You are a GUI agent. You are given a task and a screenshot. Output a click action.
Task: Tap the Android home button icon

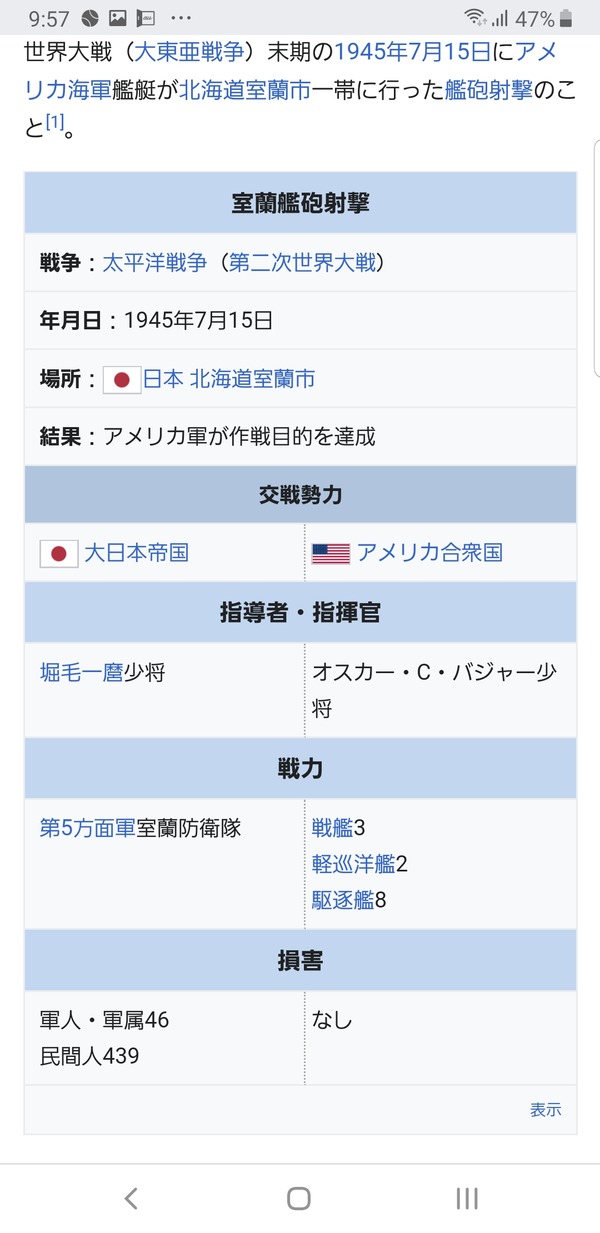pos(299,1198)
